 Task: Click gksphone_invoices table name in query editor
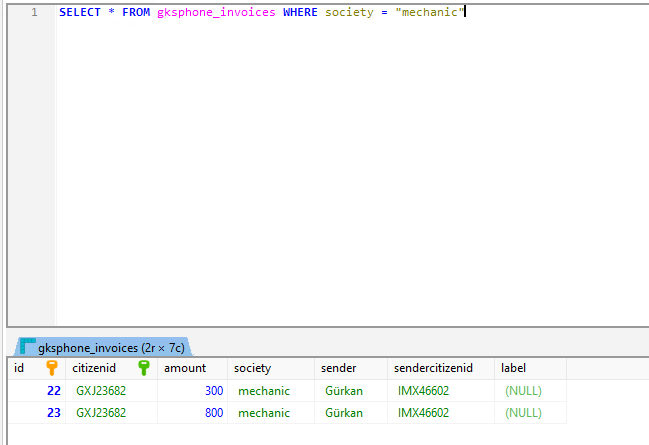pos(216,12)
